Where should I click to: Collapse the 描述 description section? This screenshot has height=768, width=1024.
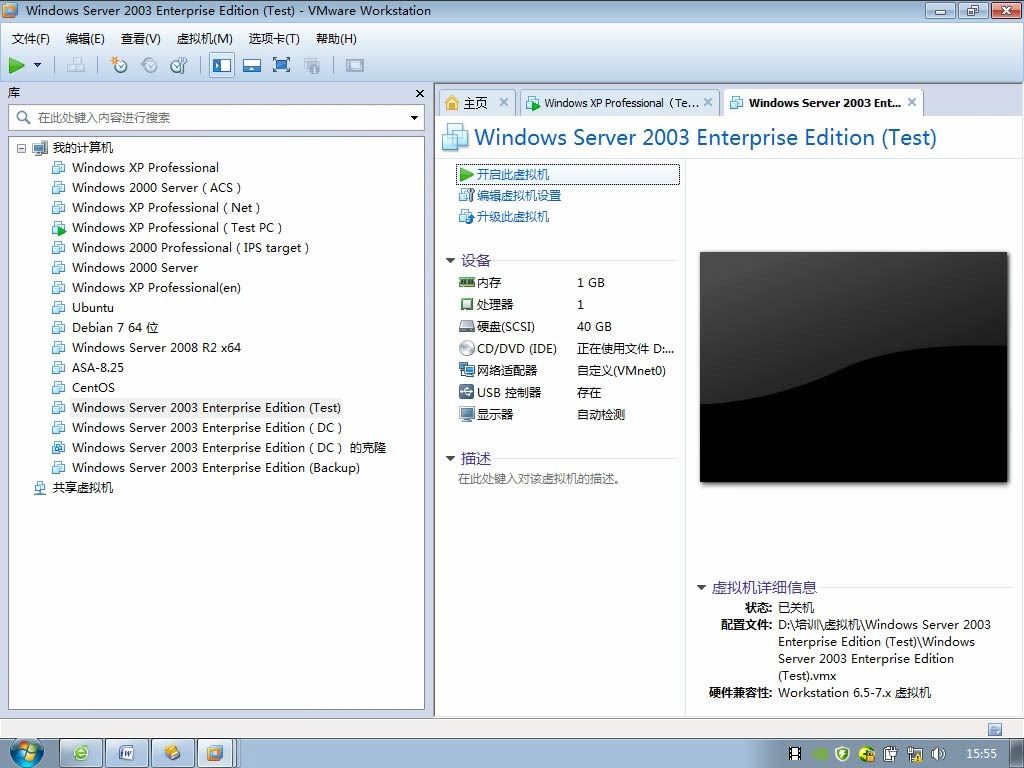450,458
